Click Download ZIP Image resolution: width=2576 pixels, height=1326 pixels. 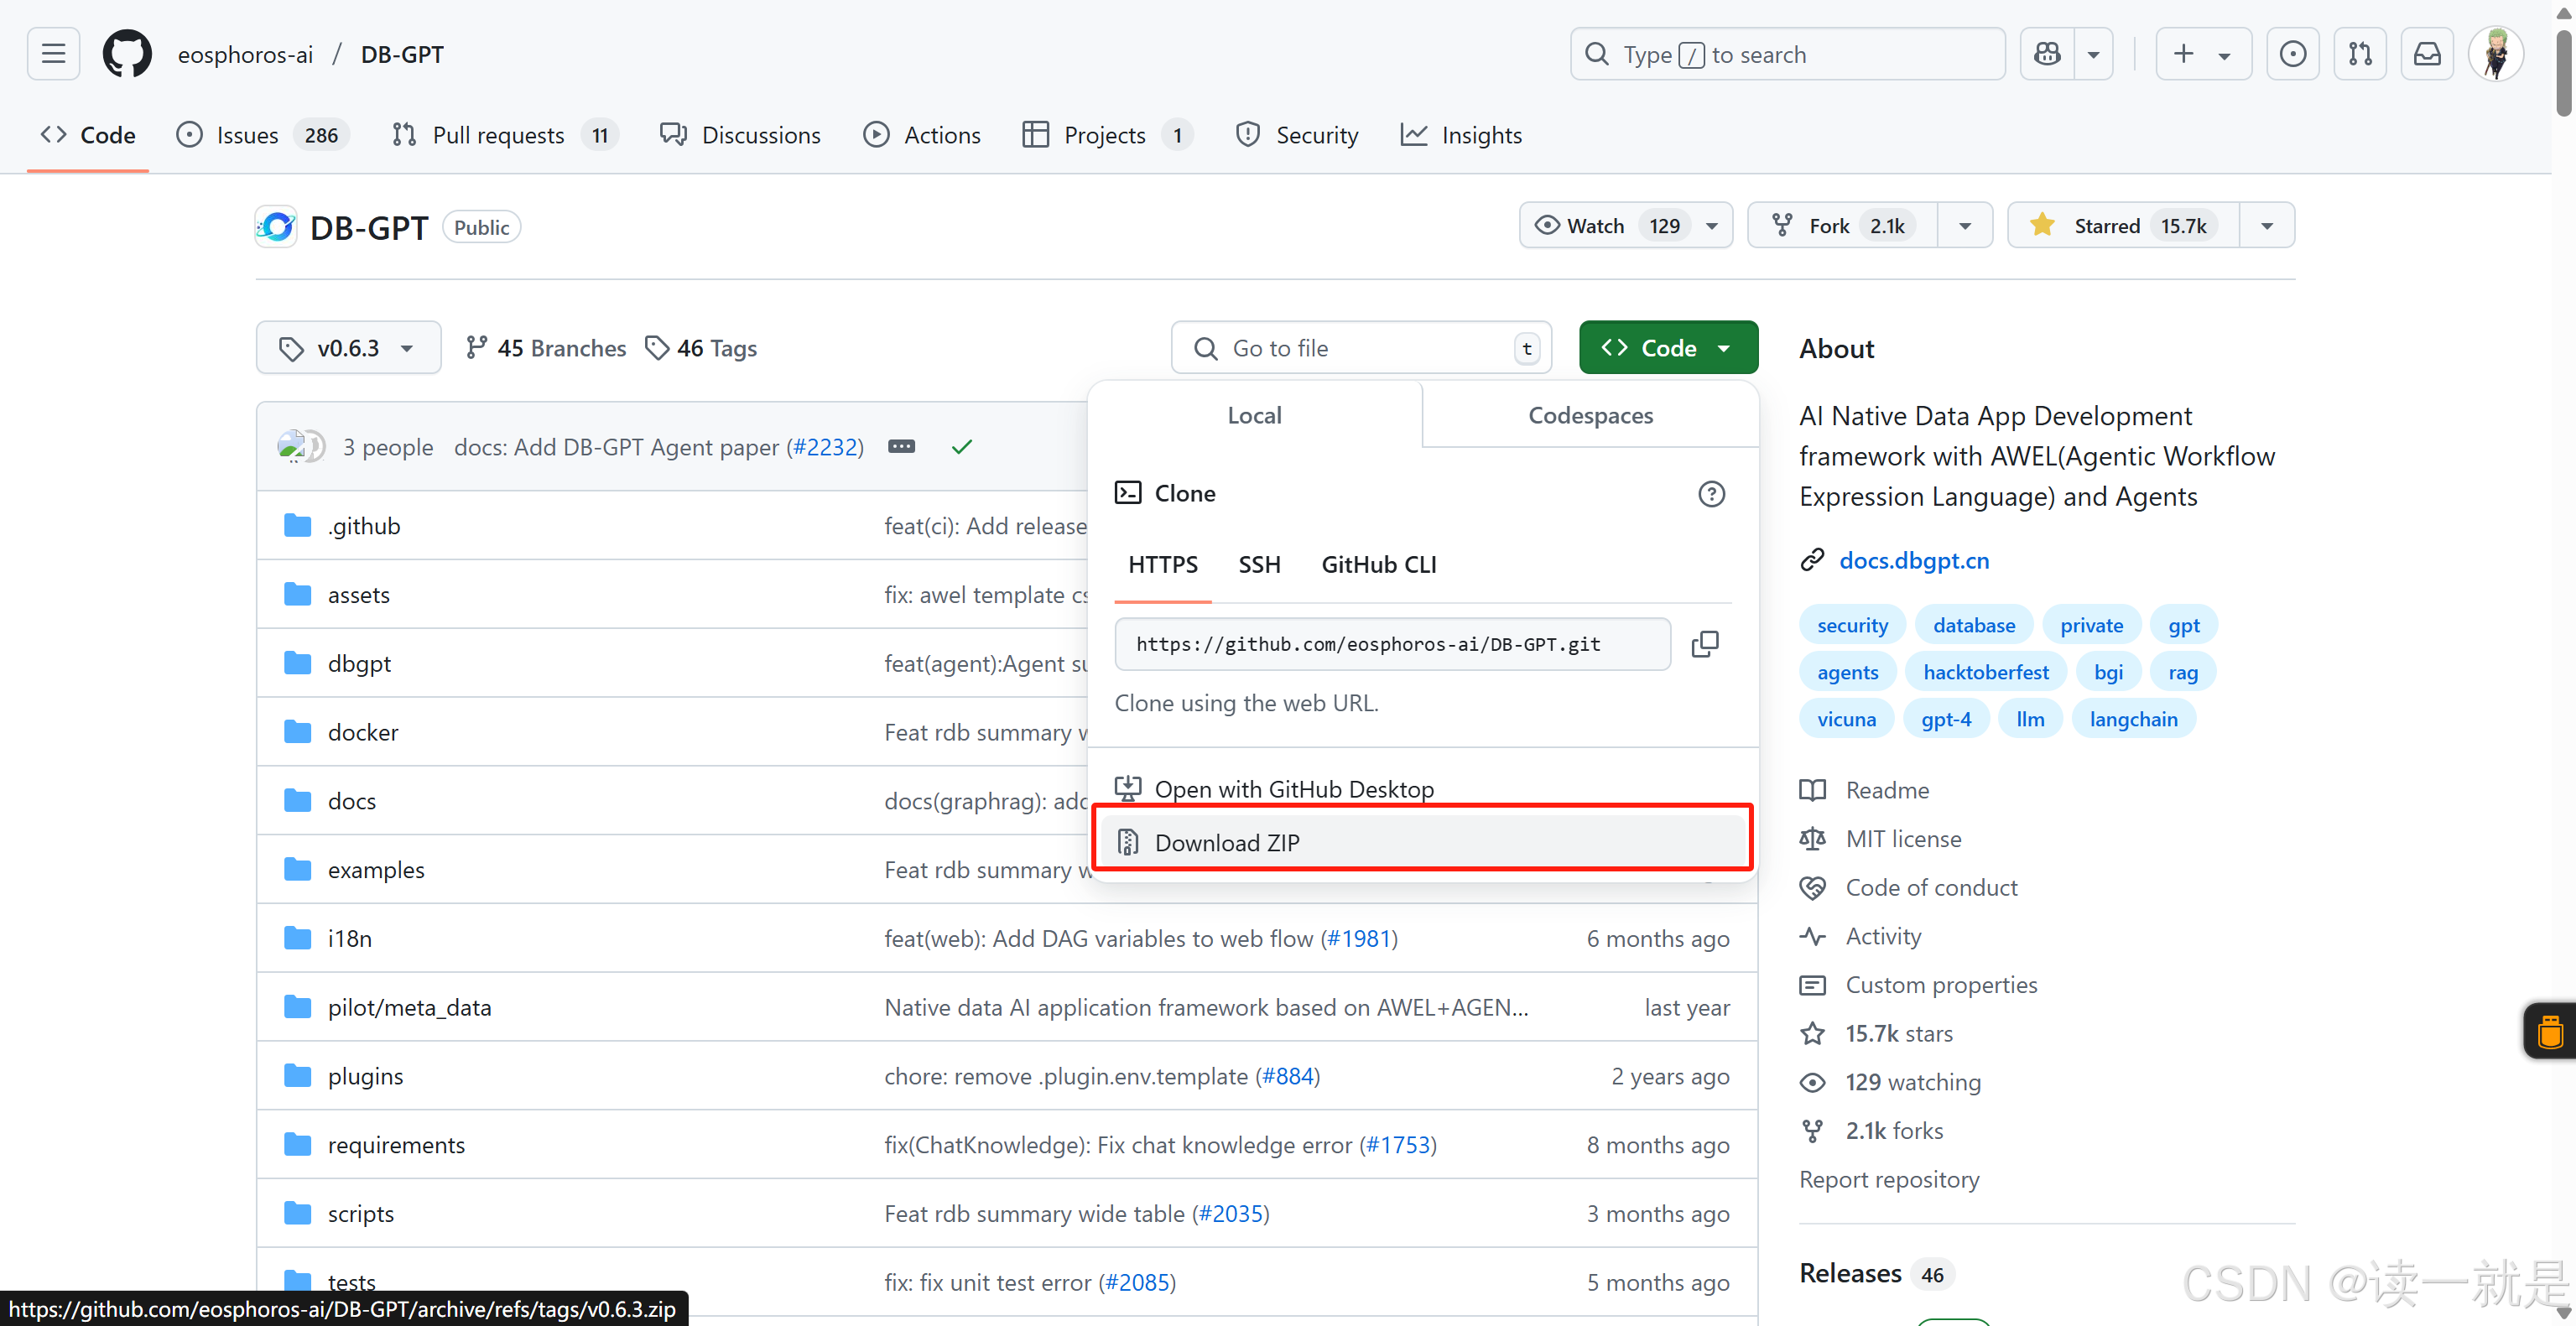tap(1226, 842)
